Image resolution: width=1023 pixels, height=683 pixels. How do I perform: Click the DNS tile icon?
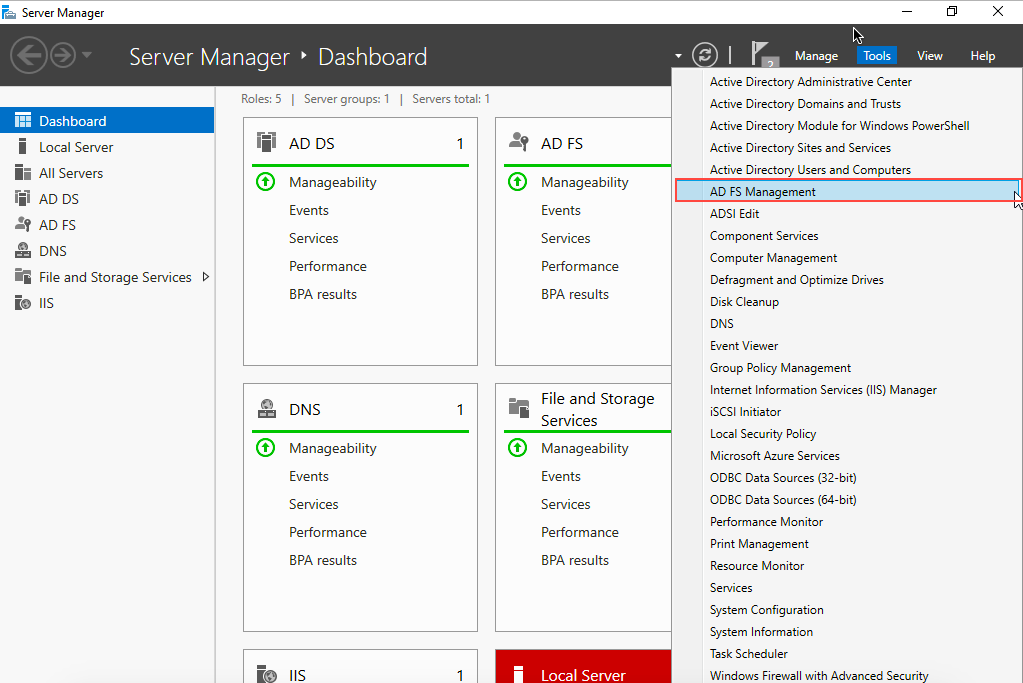267,409
